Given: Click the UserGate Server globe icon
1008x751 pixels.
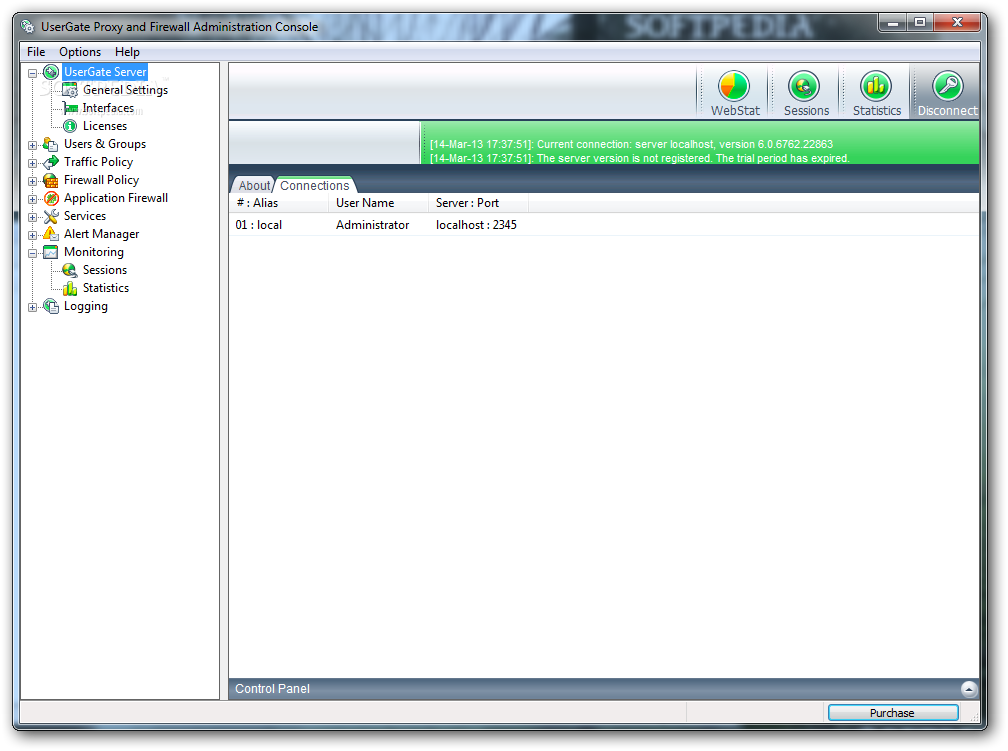Looking at the screenshot, I should point(51,72).
